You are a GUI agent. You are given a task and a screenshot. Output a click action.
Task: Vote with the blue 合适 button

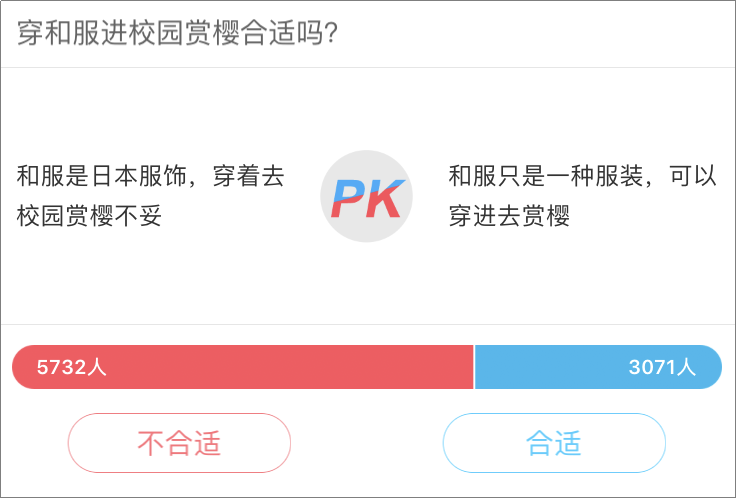tap(554, 443)
